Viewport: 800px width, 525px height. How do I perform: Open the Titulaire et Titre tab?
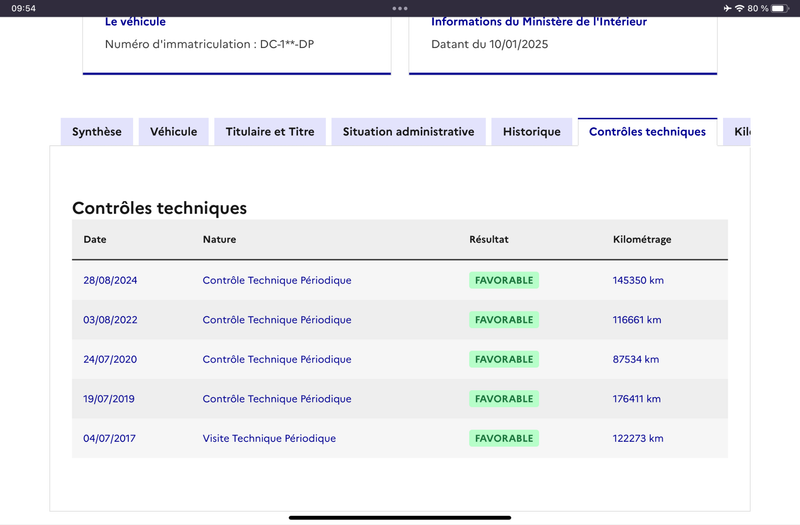point(270,132)
